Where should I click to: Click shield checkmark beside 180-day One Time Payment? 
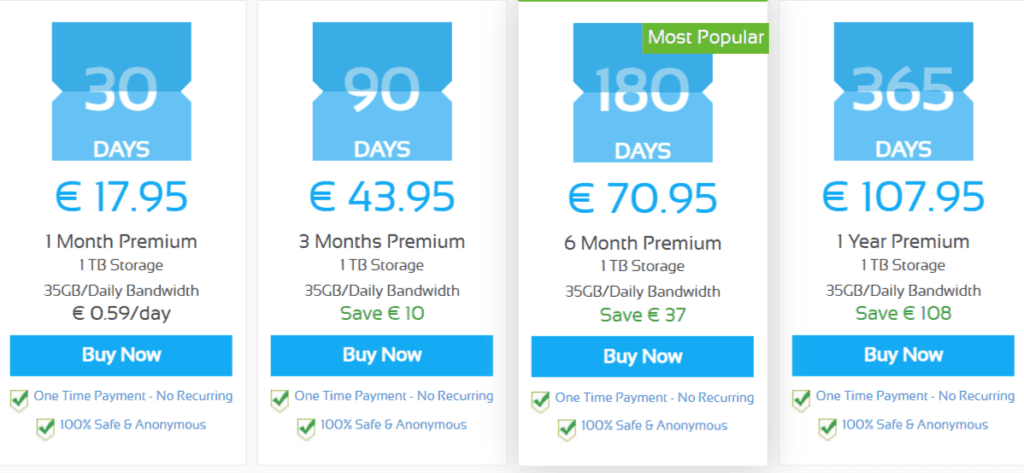coord(540,400)
